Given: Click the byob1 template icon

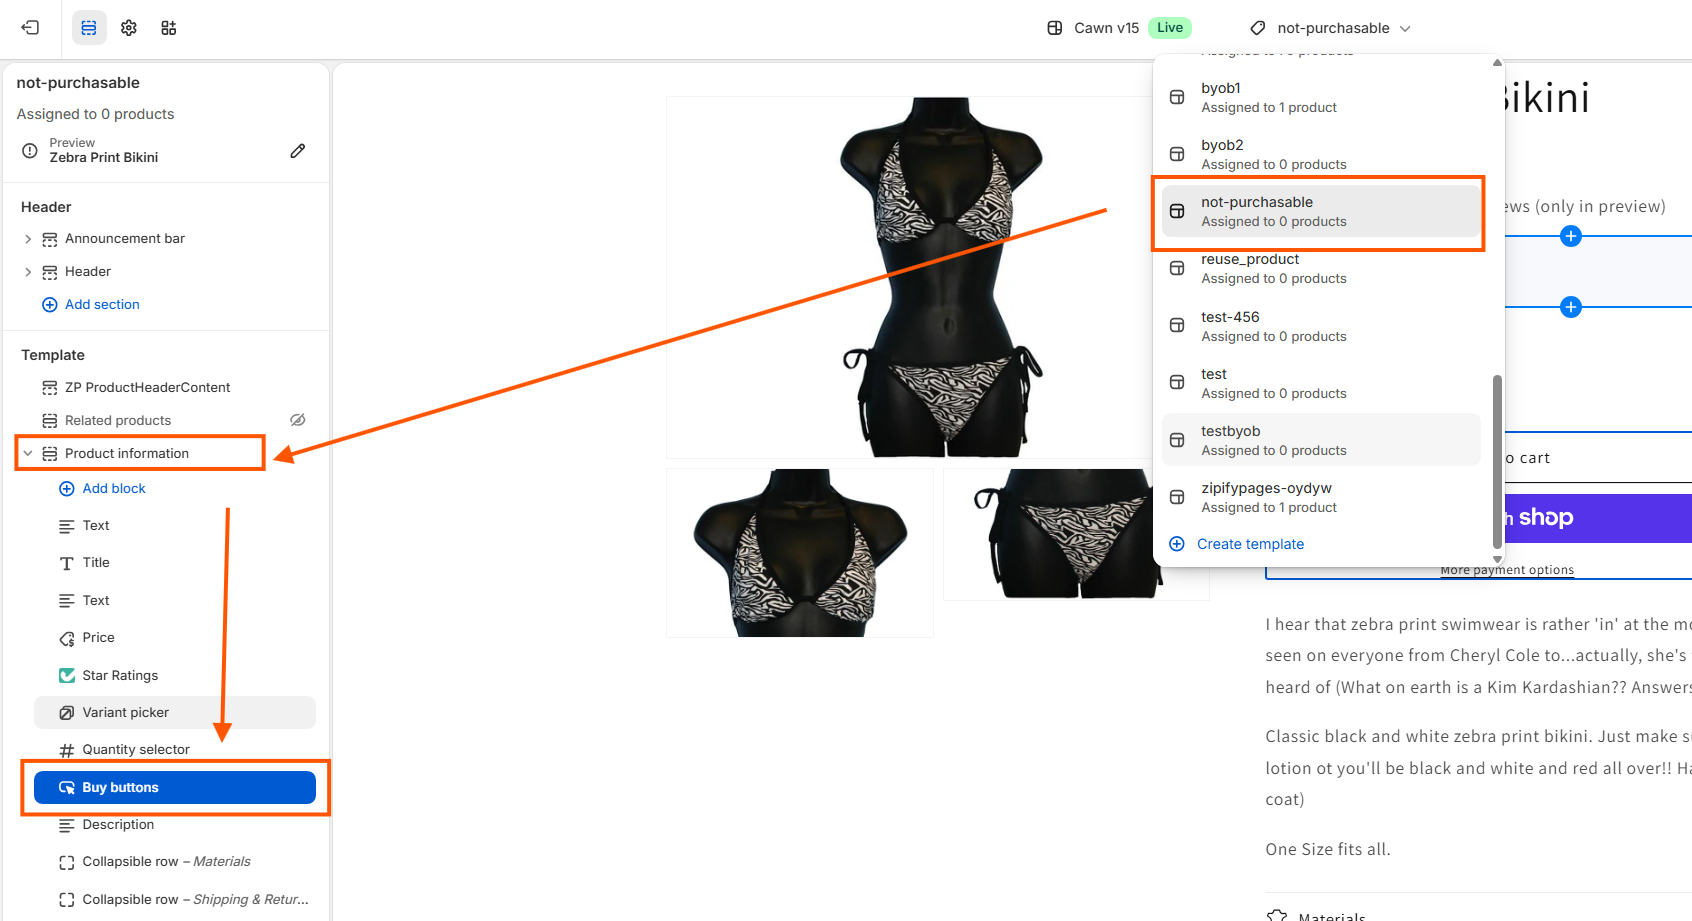Looking at the screenshot, I should (1177, 98).
